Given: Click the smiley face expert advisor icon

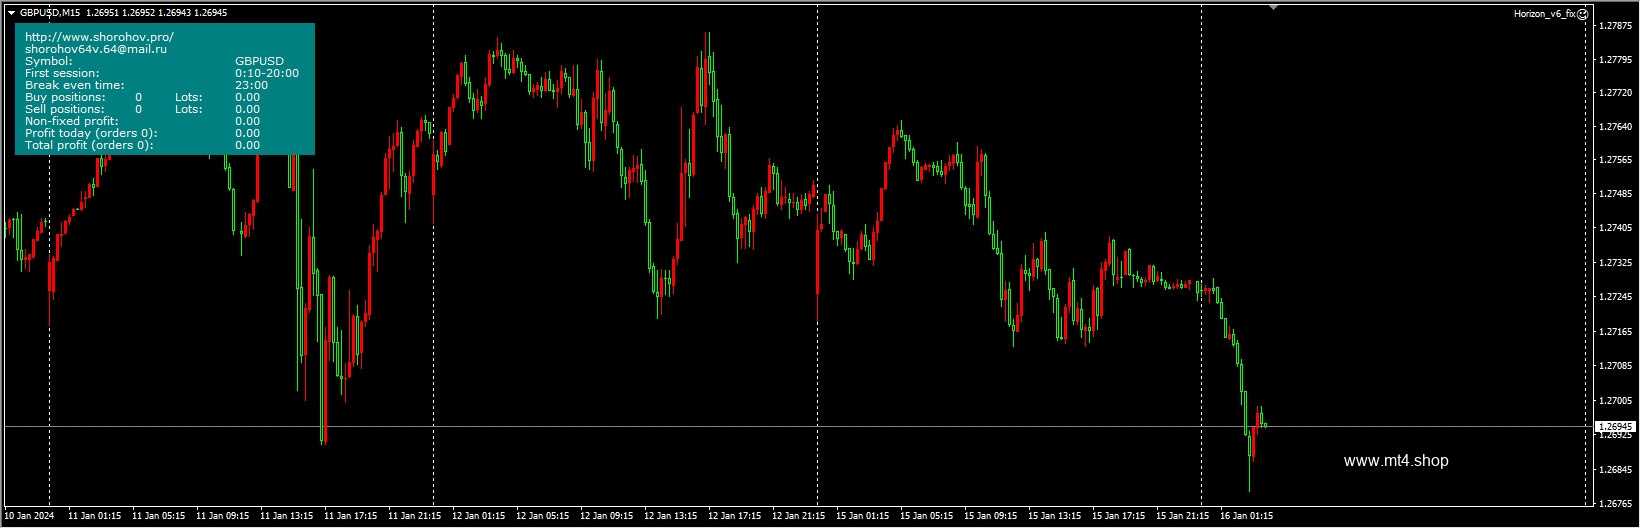Looking at the screenshot, I should coord(1583,14).
